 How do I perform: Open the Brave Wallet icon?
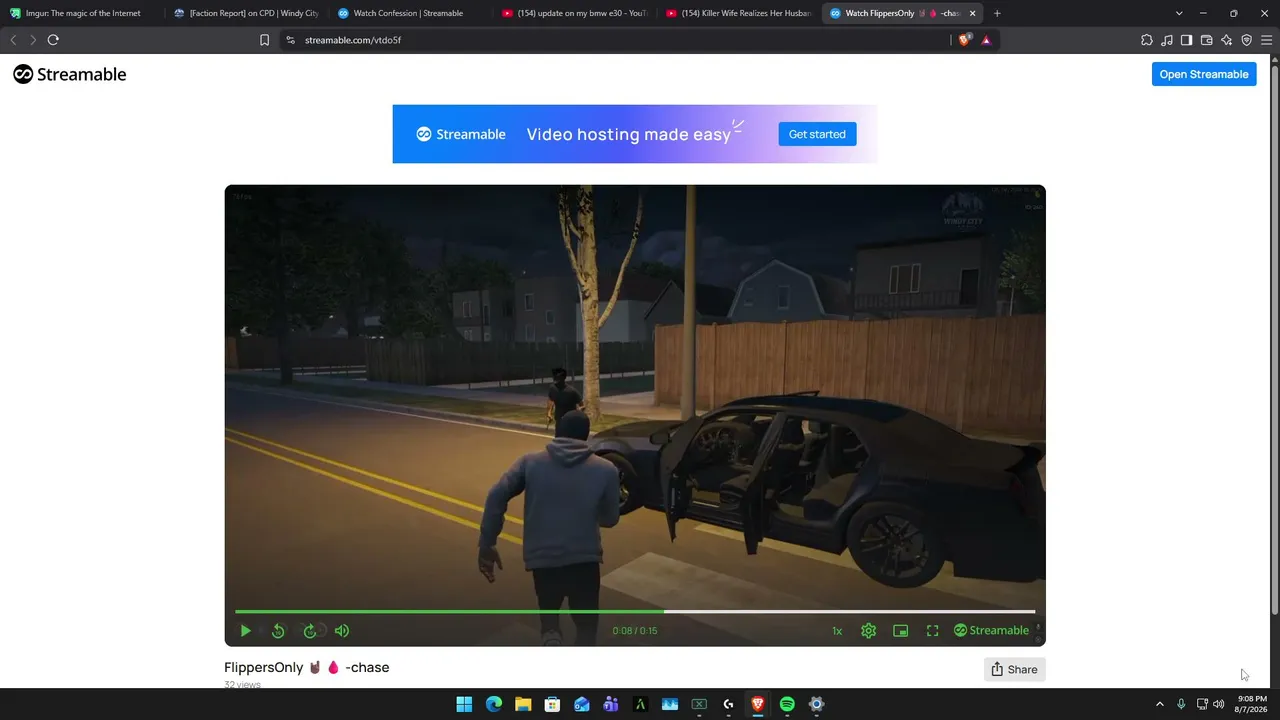[x=1206, y=40]
